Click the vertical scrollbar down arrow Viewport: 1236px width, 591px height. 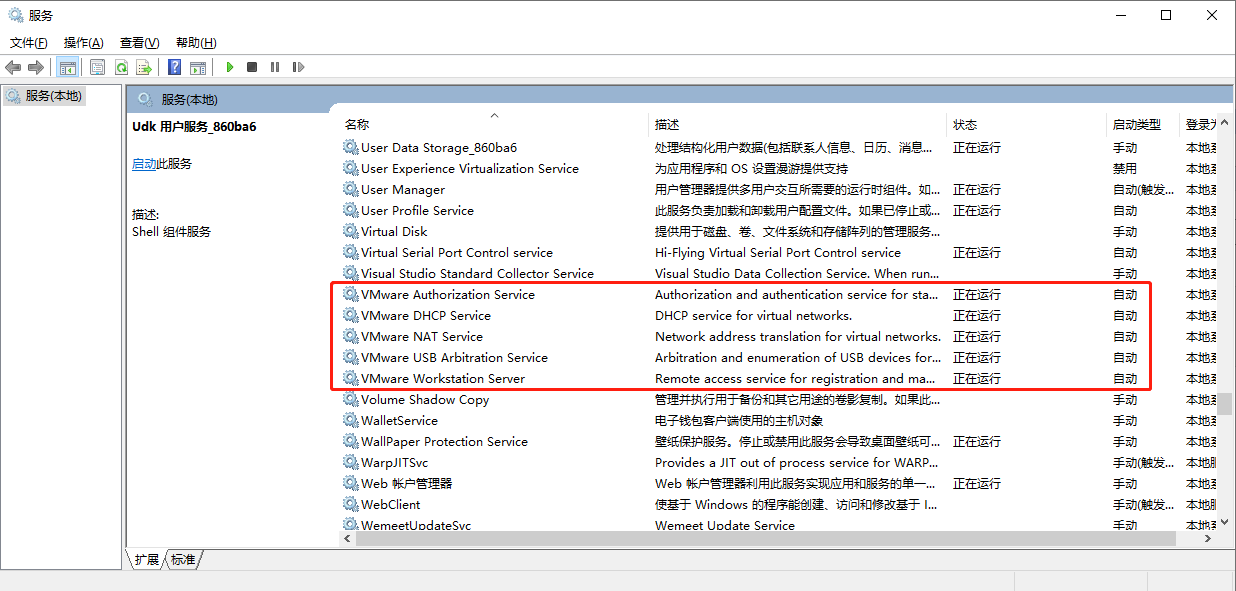point(1225,523)
